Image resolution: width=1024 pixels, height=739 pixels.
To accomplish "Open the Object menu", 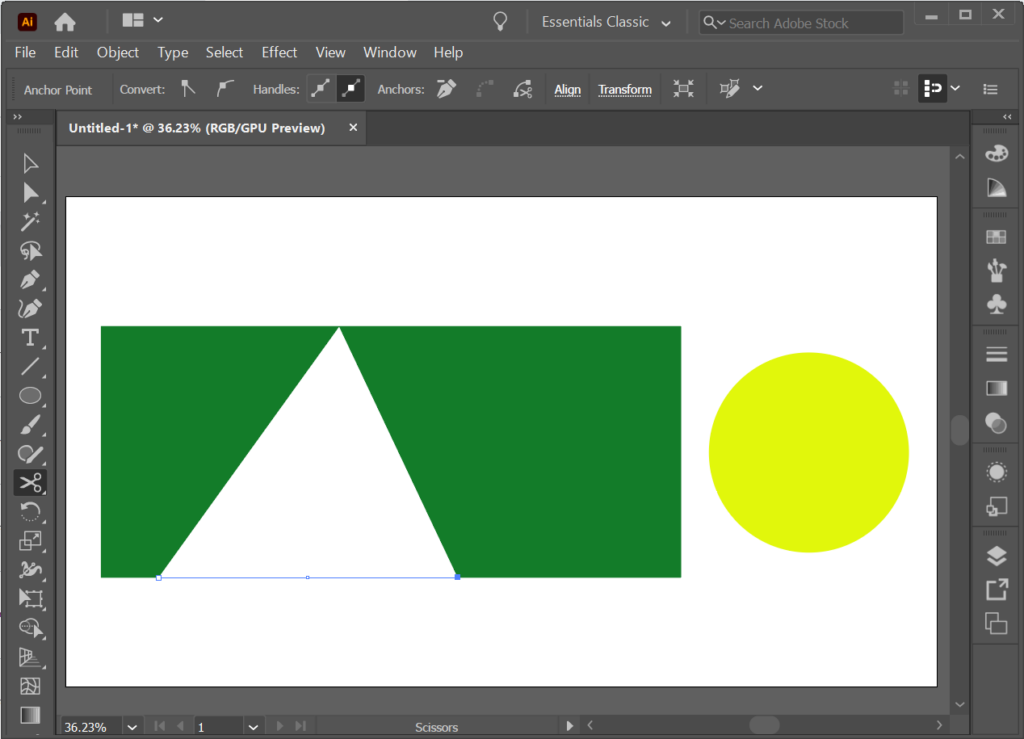I will (x=117, y=52).
